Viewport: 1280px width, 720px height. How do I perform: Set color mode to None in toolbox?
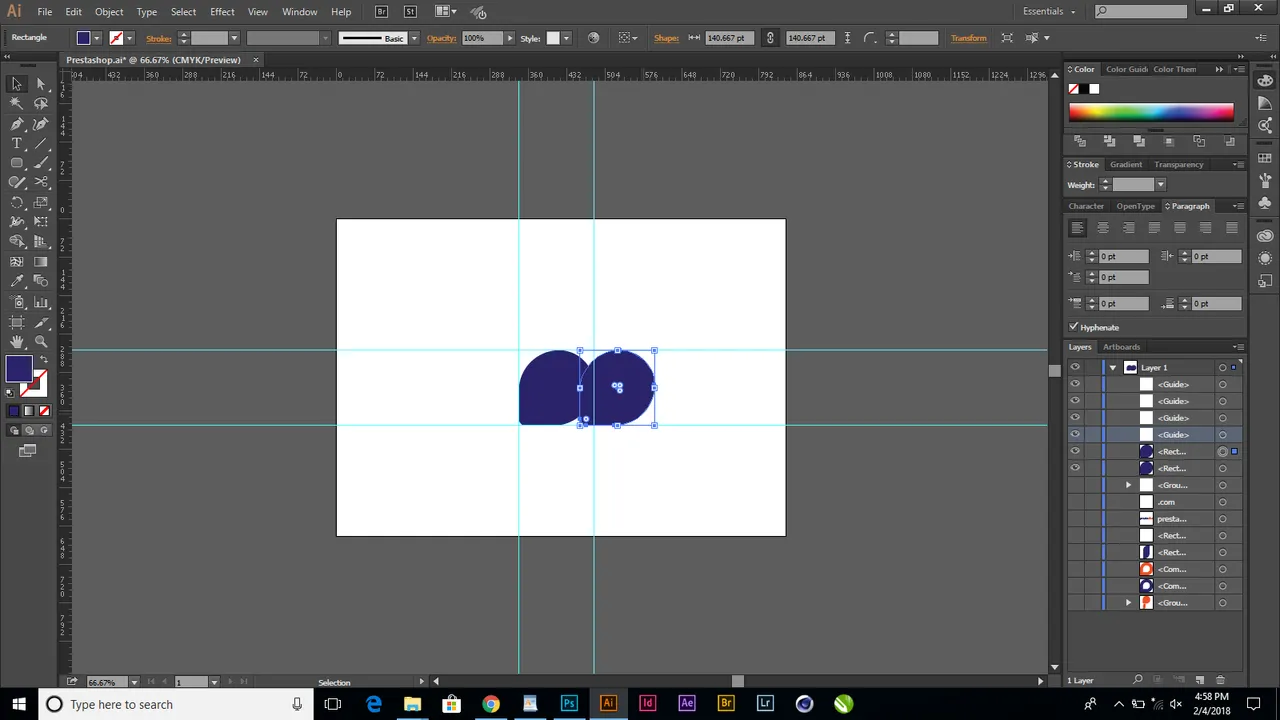tap(44, 410)
